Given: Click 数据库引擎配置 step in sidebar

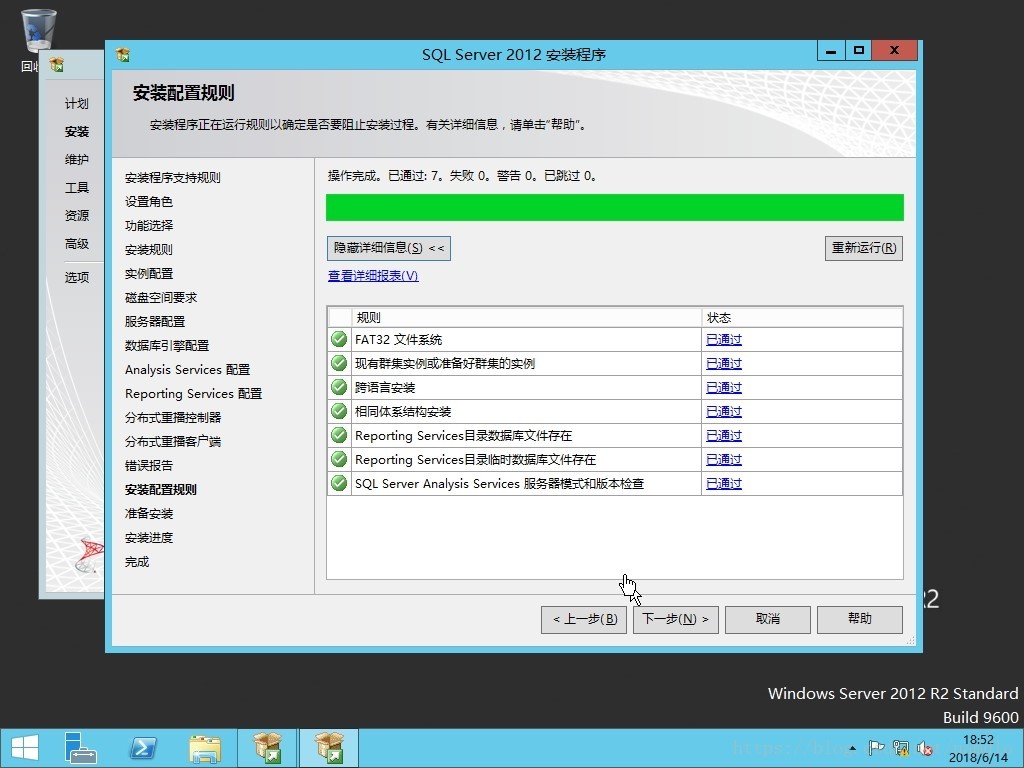Looking at the screenshot, I should [167, 345].
